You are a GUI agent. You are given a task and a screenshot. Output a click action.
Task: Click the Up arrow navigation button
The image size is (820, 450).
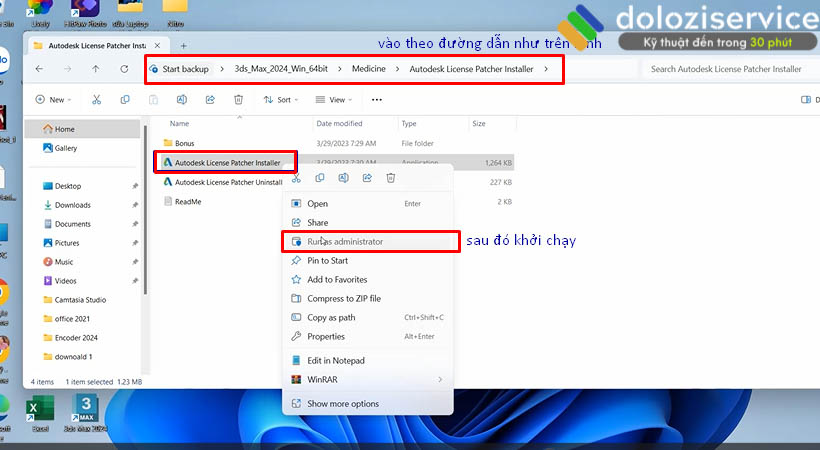tap(95, 69)
